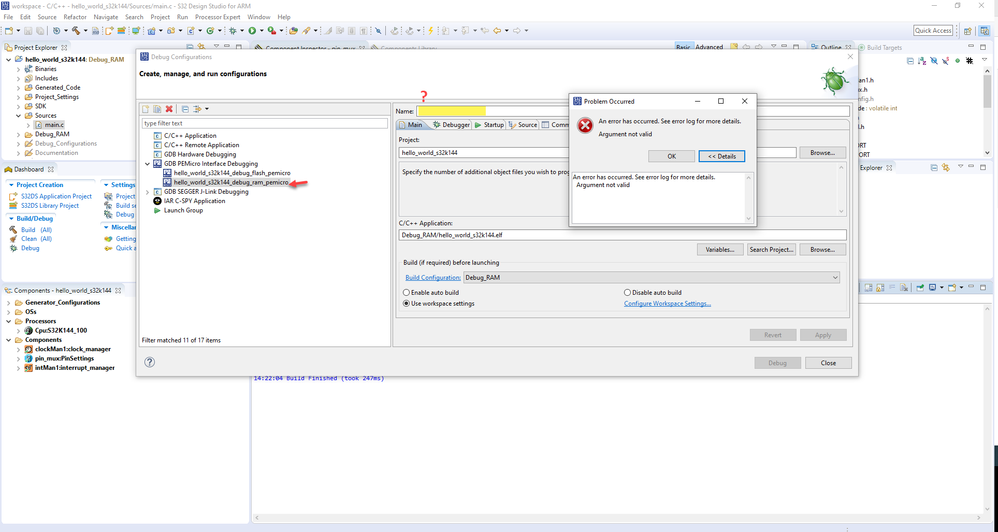
Task: Select hello_world_s32k144_debug_ram_pemicro configuration
Action: point(230,182)
